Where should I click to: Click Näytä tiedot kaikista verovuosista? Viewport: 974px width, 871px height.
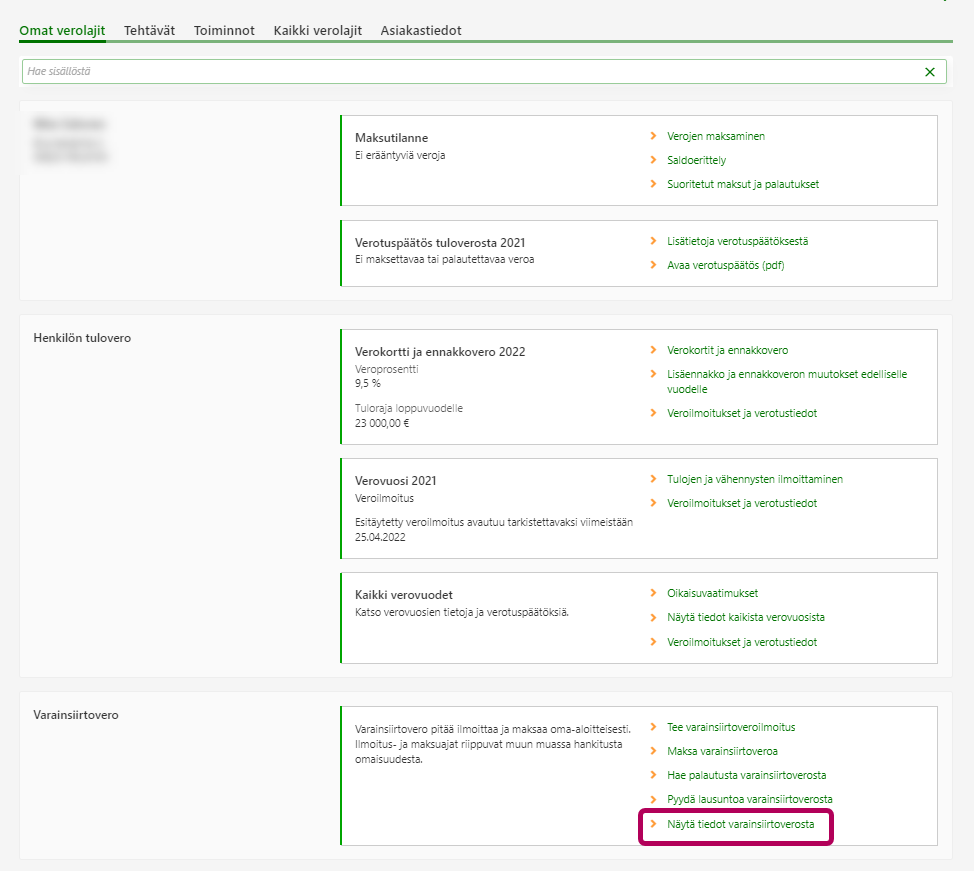(745, 617)
